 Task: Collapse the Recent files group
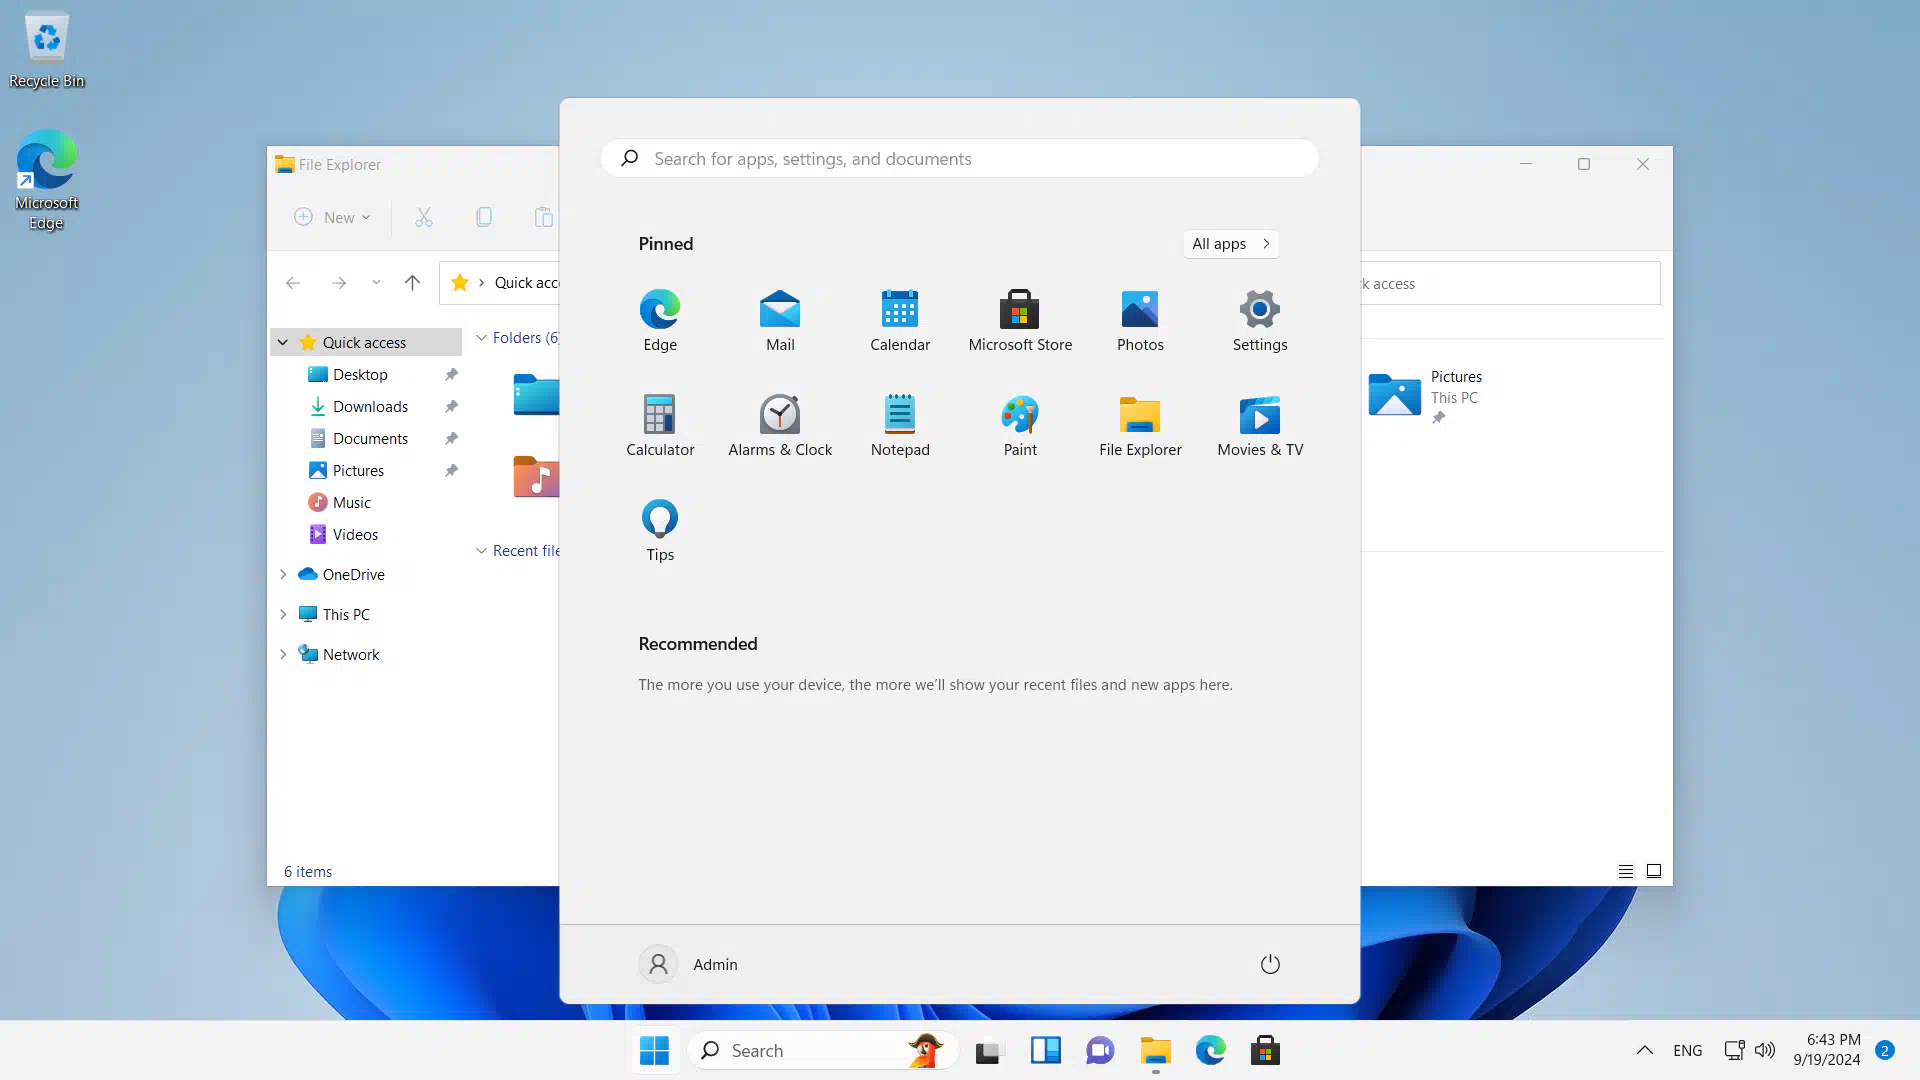tap(481, 551)
